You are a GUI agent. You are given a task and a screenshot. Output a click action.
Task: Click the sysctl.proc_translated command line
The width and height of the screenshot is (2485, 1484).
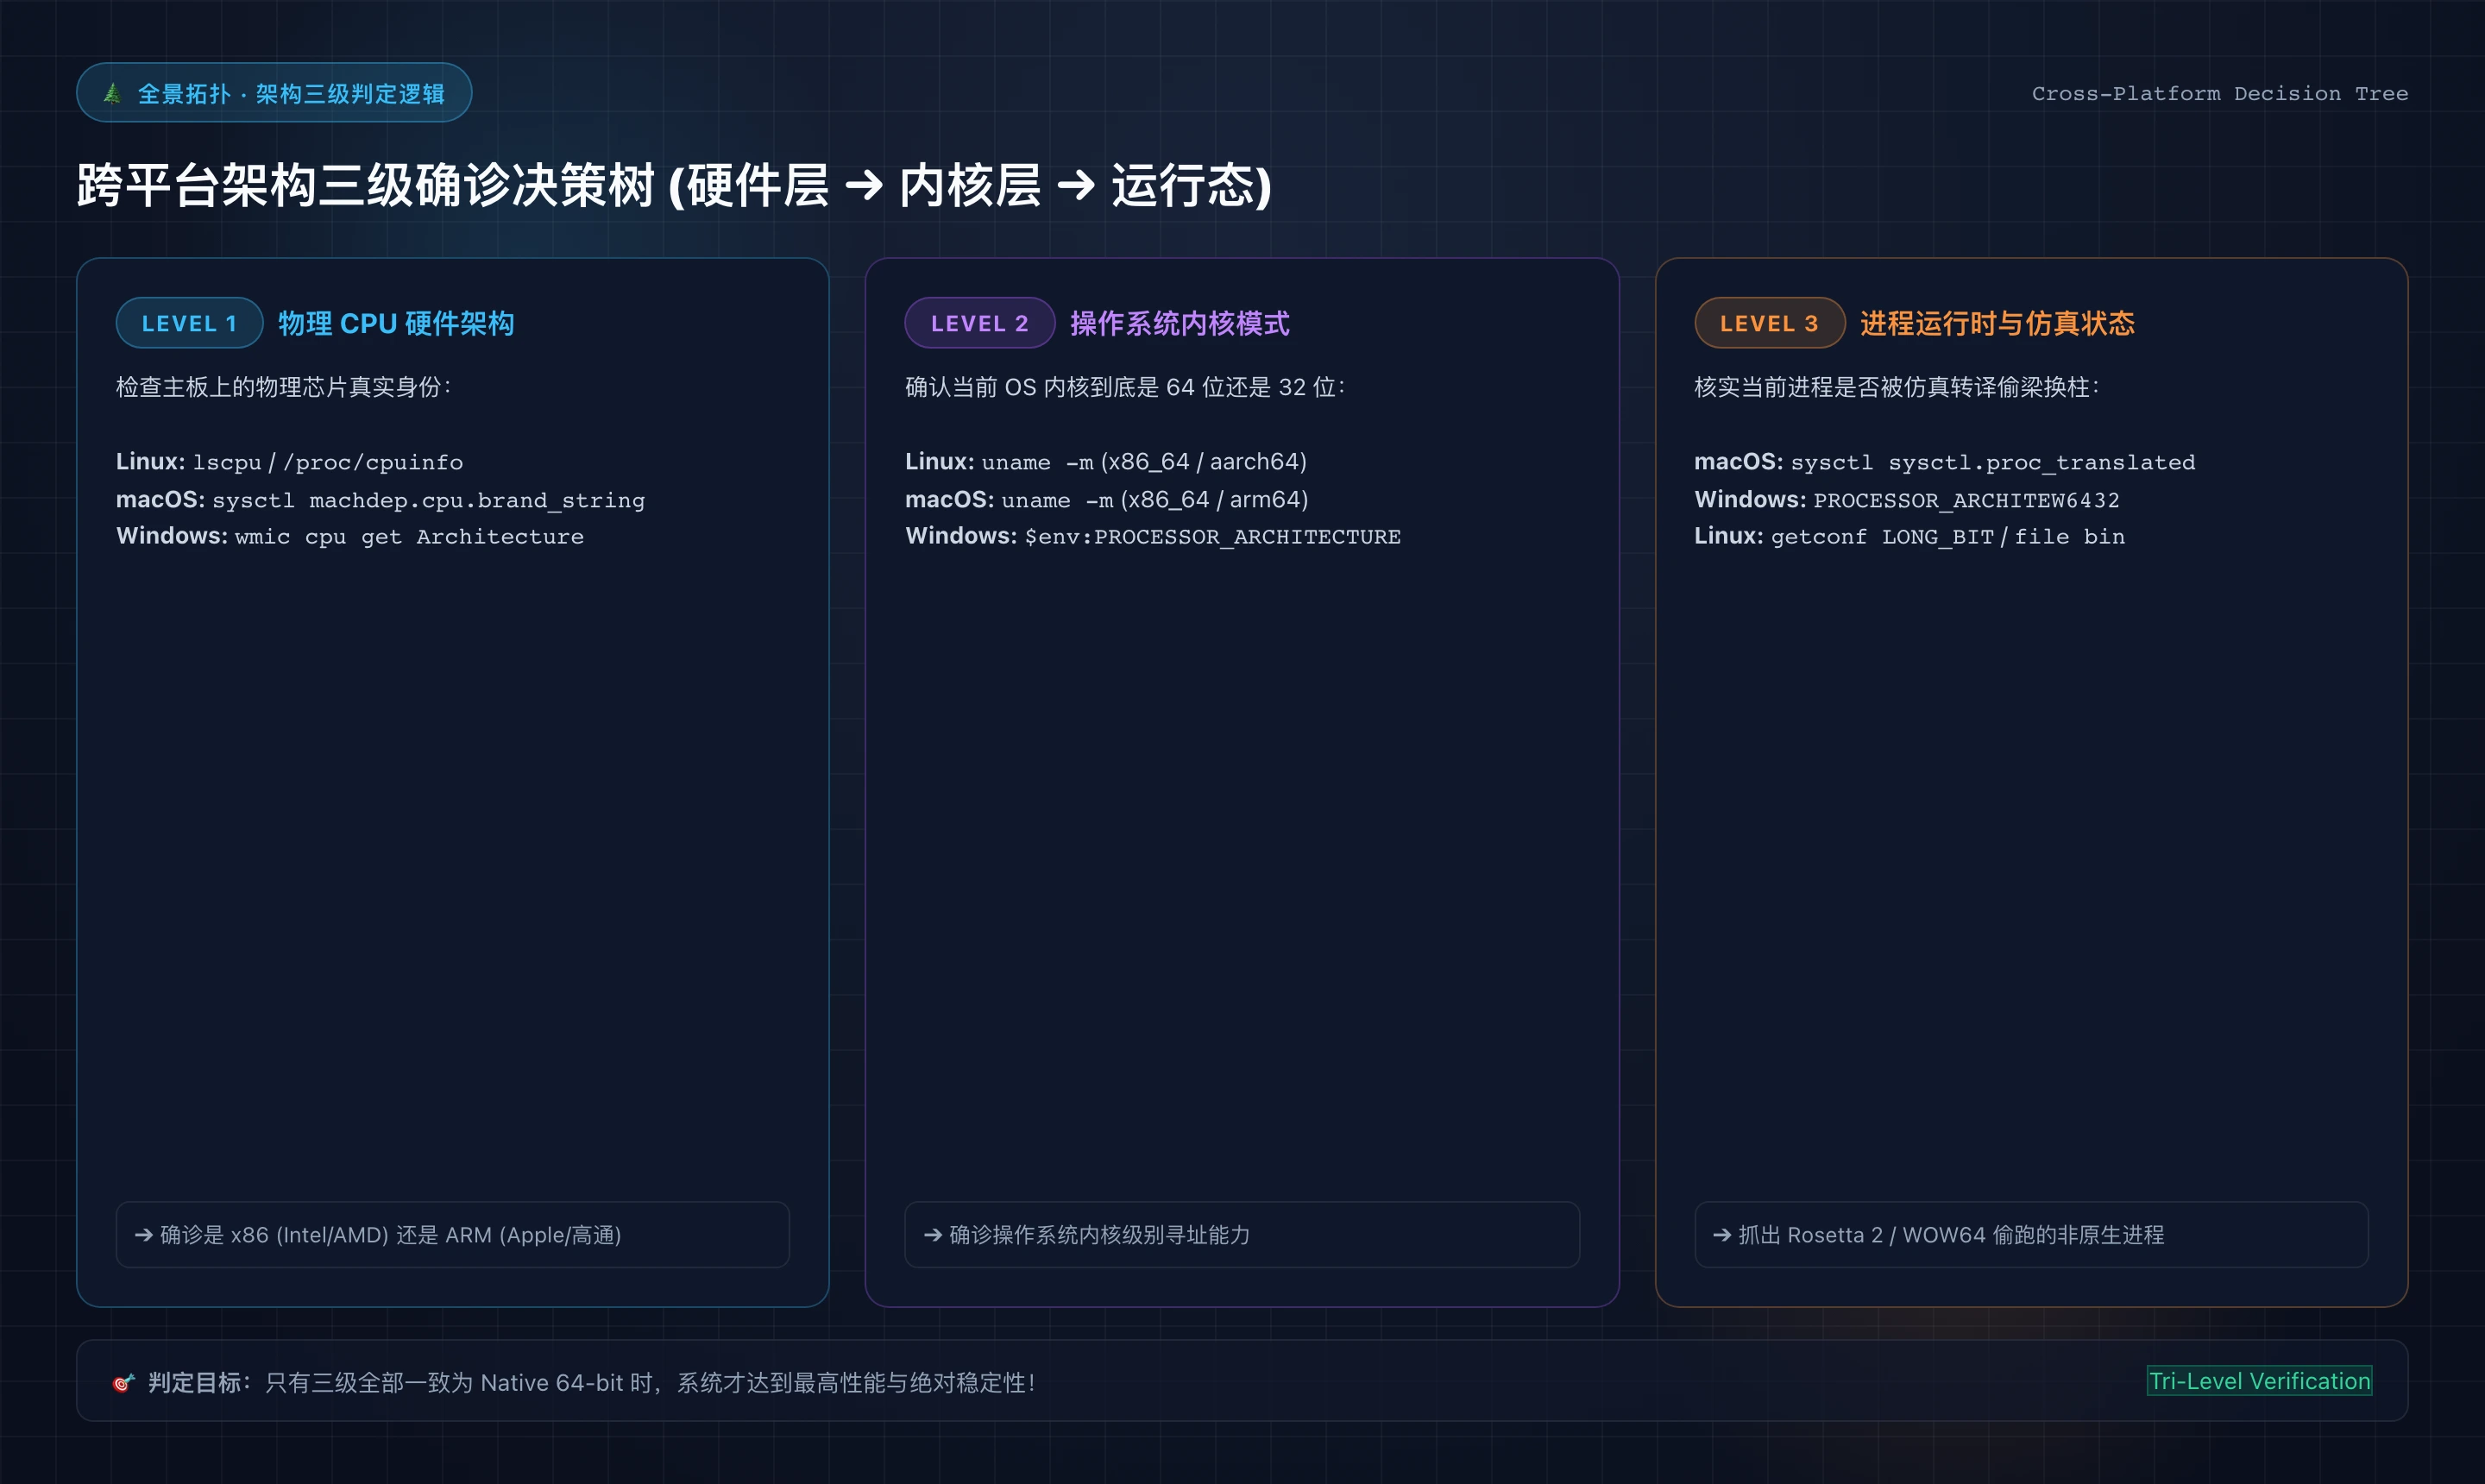[1993, 462]
